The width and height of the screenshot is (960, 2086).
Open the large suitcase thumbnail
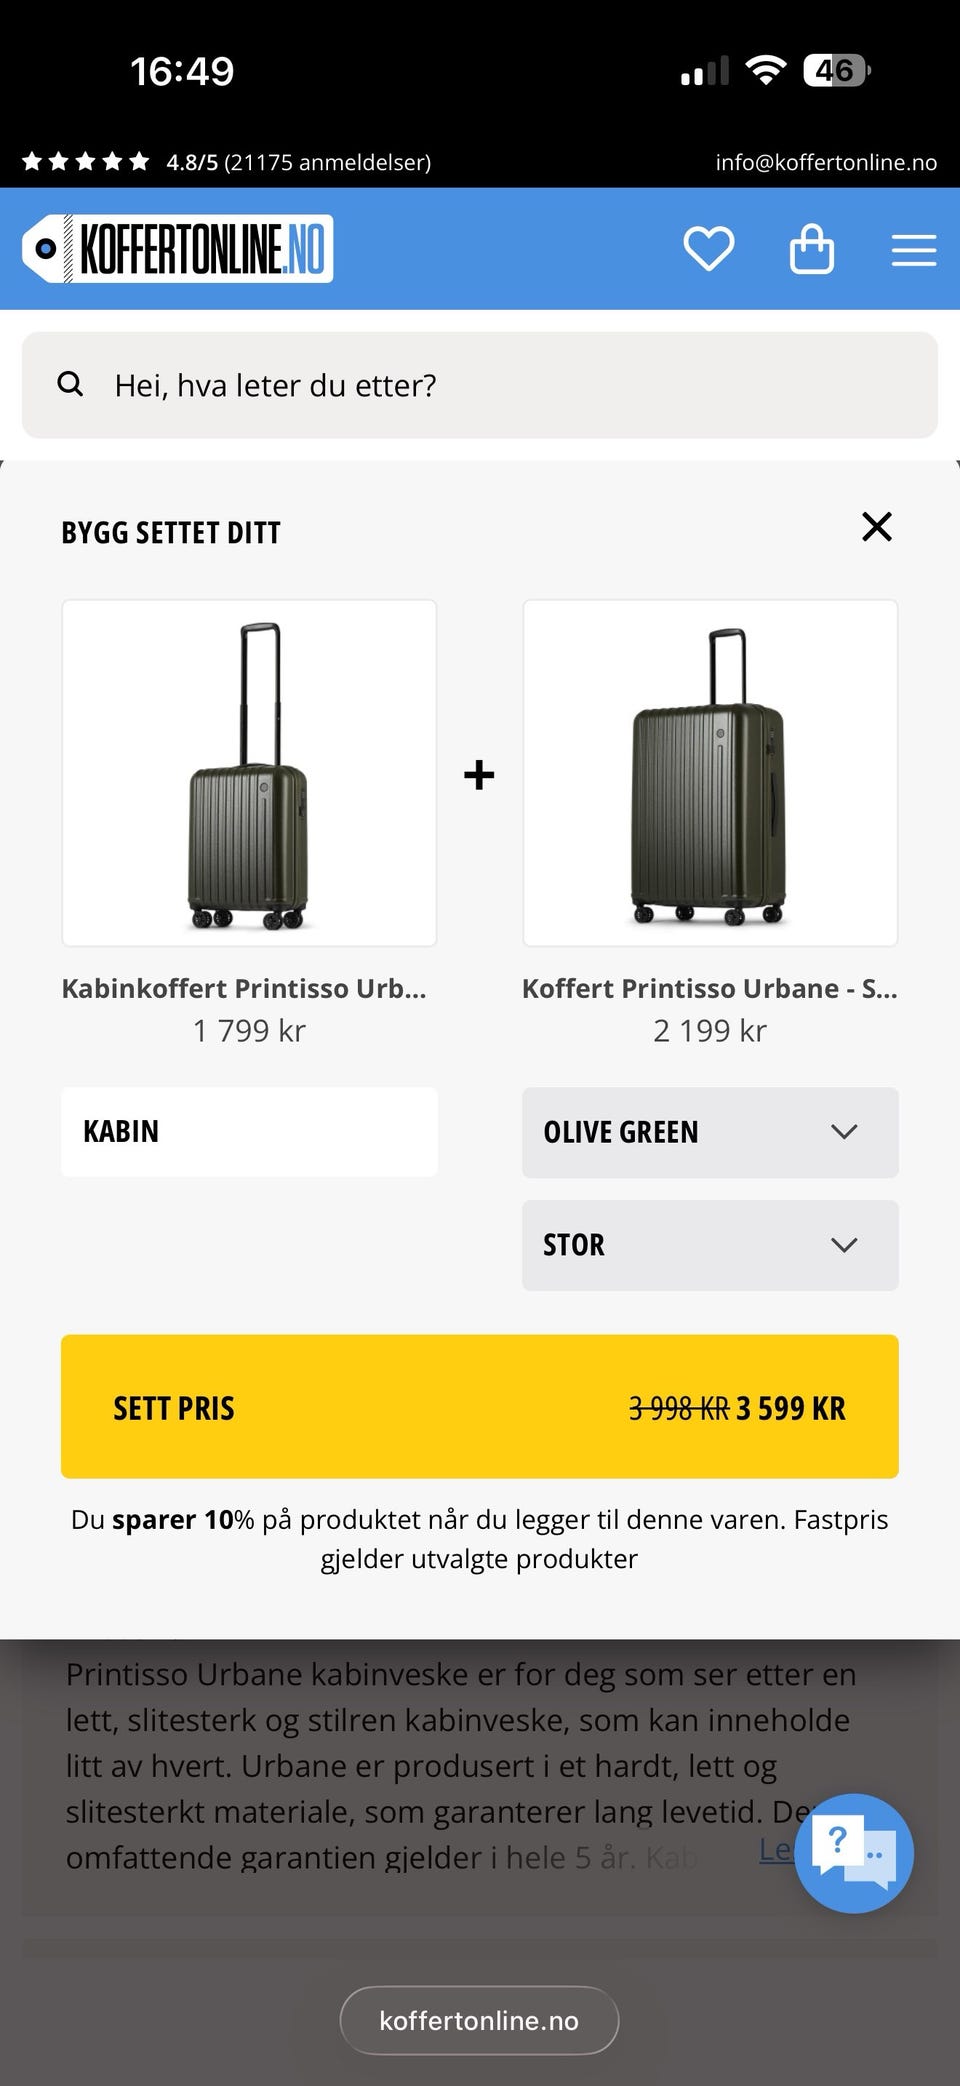(710, 773)
